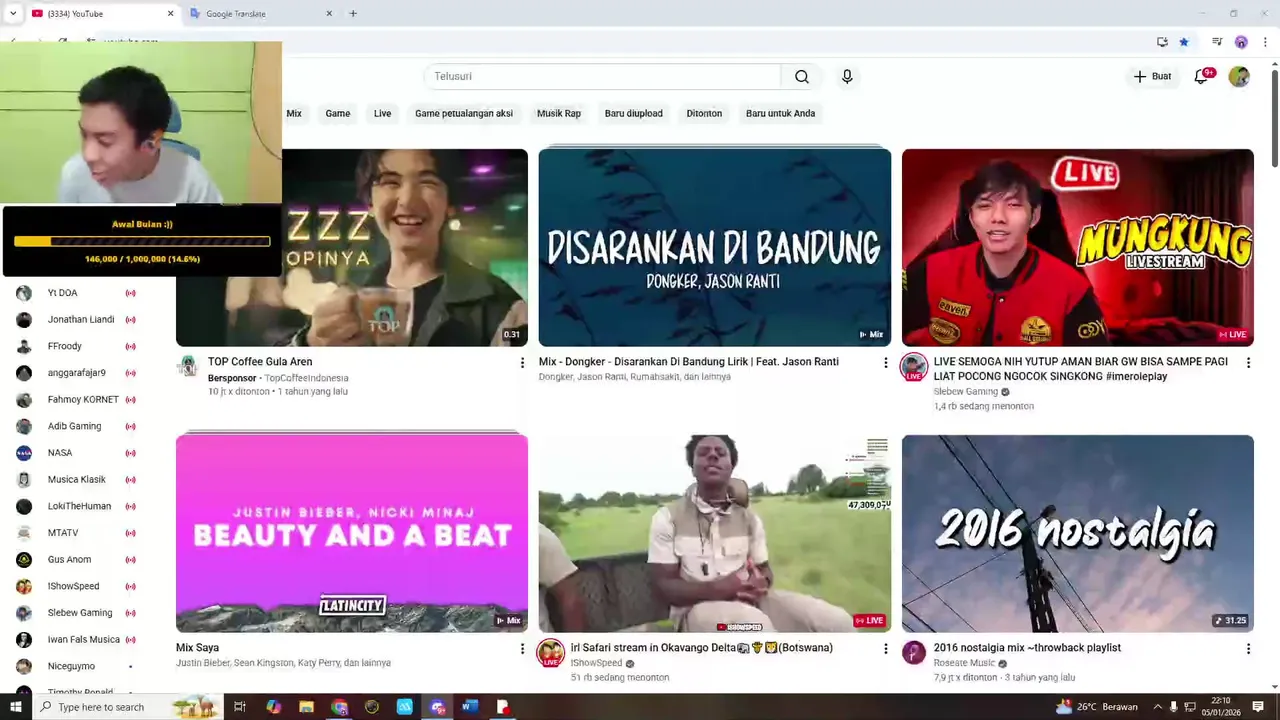
Task: Open a new browser tab
Action: tap(353, 14)
